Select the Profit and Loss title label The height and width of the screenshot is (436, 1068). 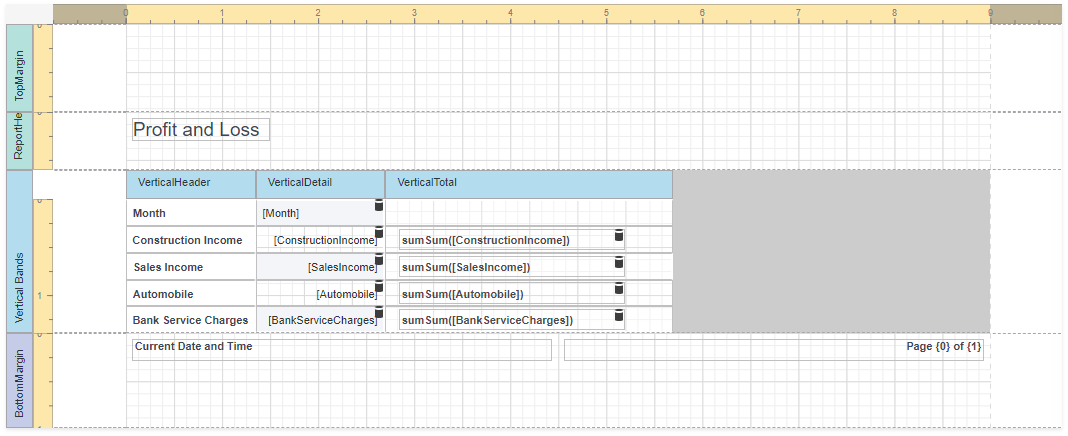click(201, 130)
